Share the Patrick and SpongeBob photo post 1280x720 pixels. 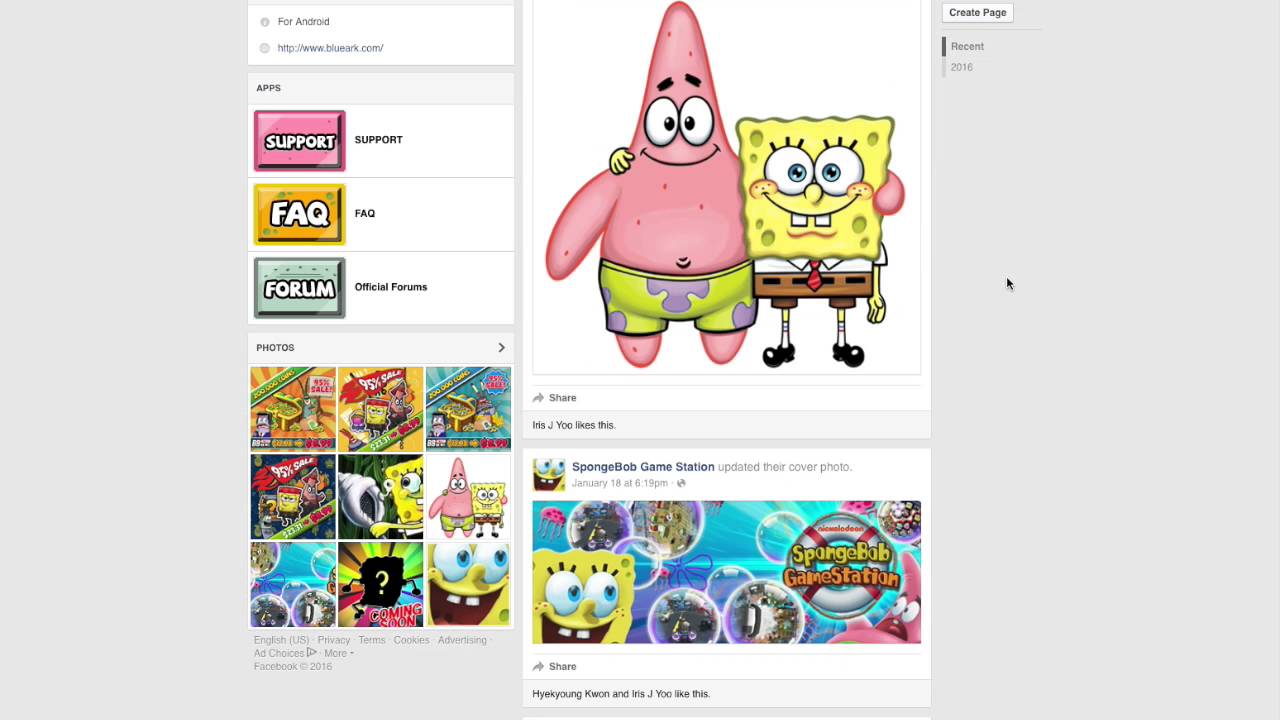(x=555, y=398)
